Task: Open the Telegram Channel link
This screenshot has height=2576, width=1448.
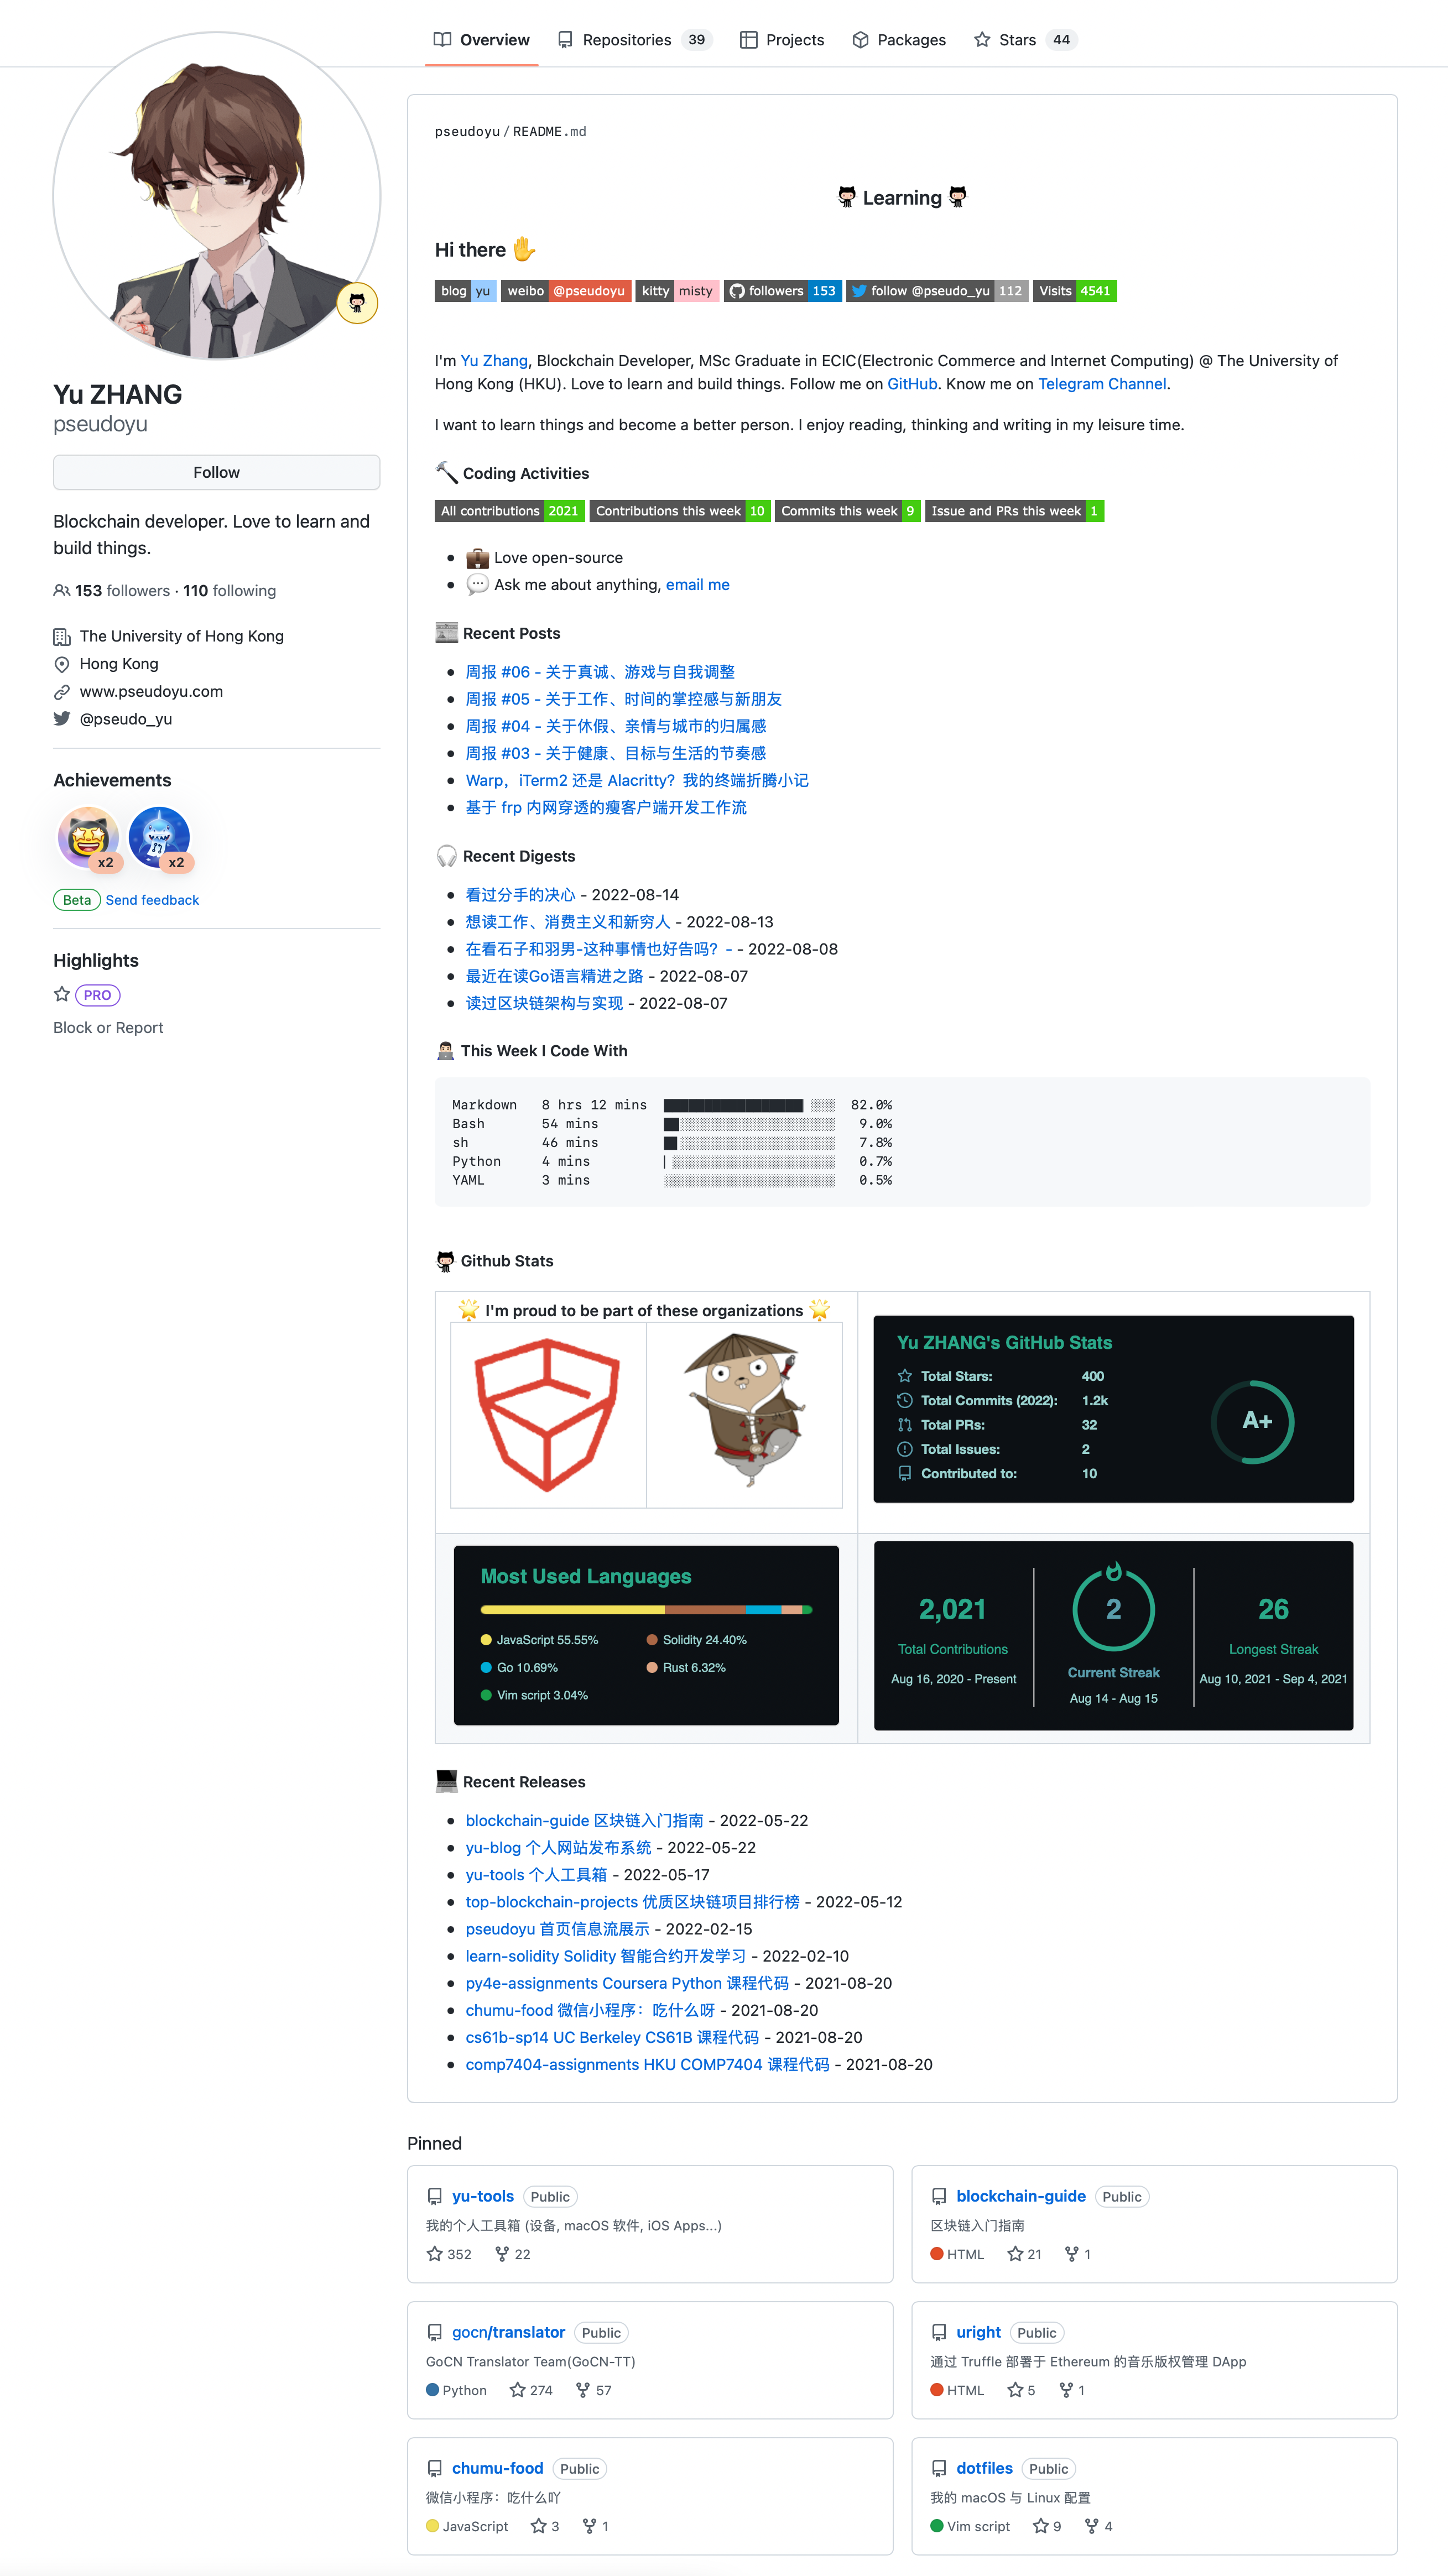Action: click(x=1101, y=384)
